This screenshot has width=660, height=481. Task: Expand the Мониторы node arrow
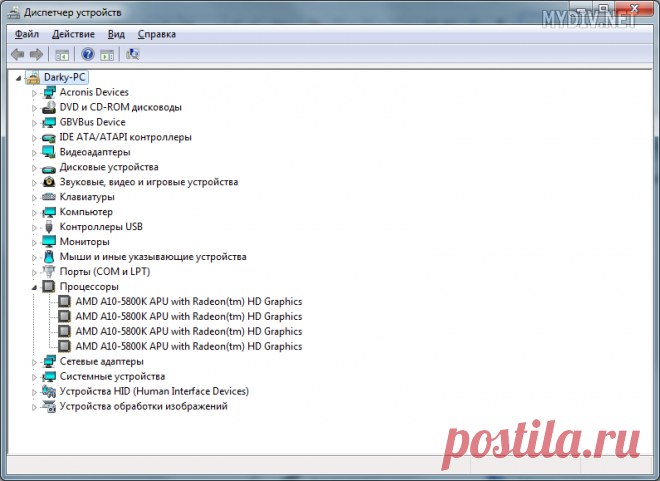pos(34,243)
